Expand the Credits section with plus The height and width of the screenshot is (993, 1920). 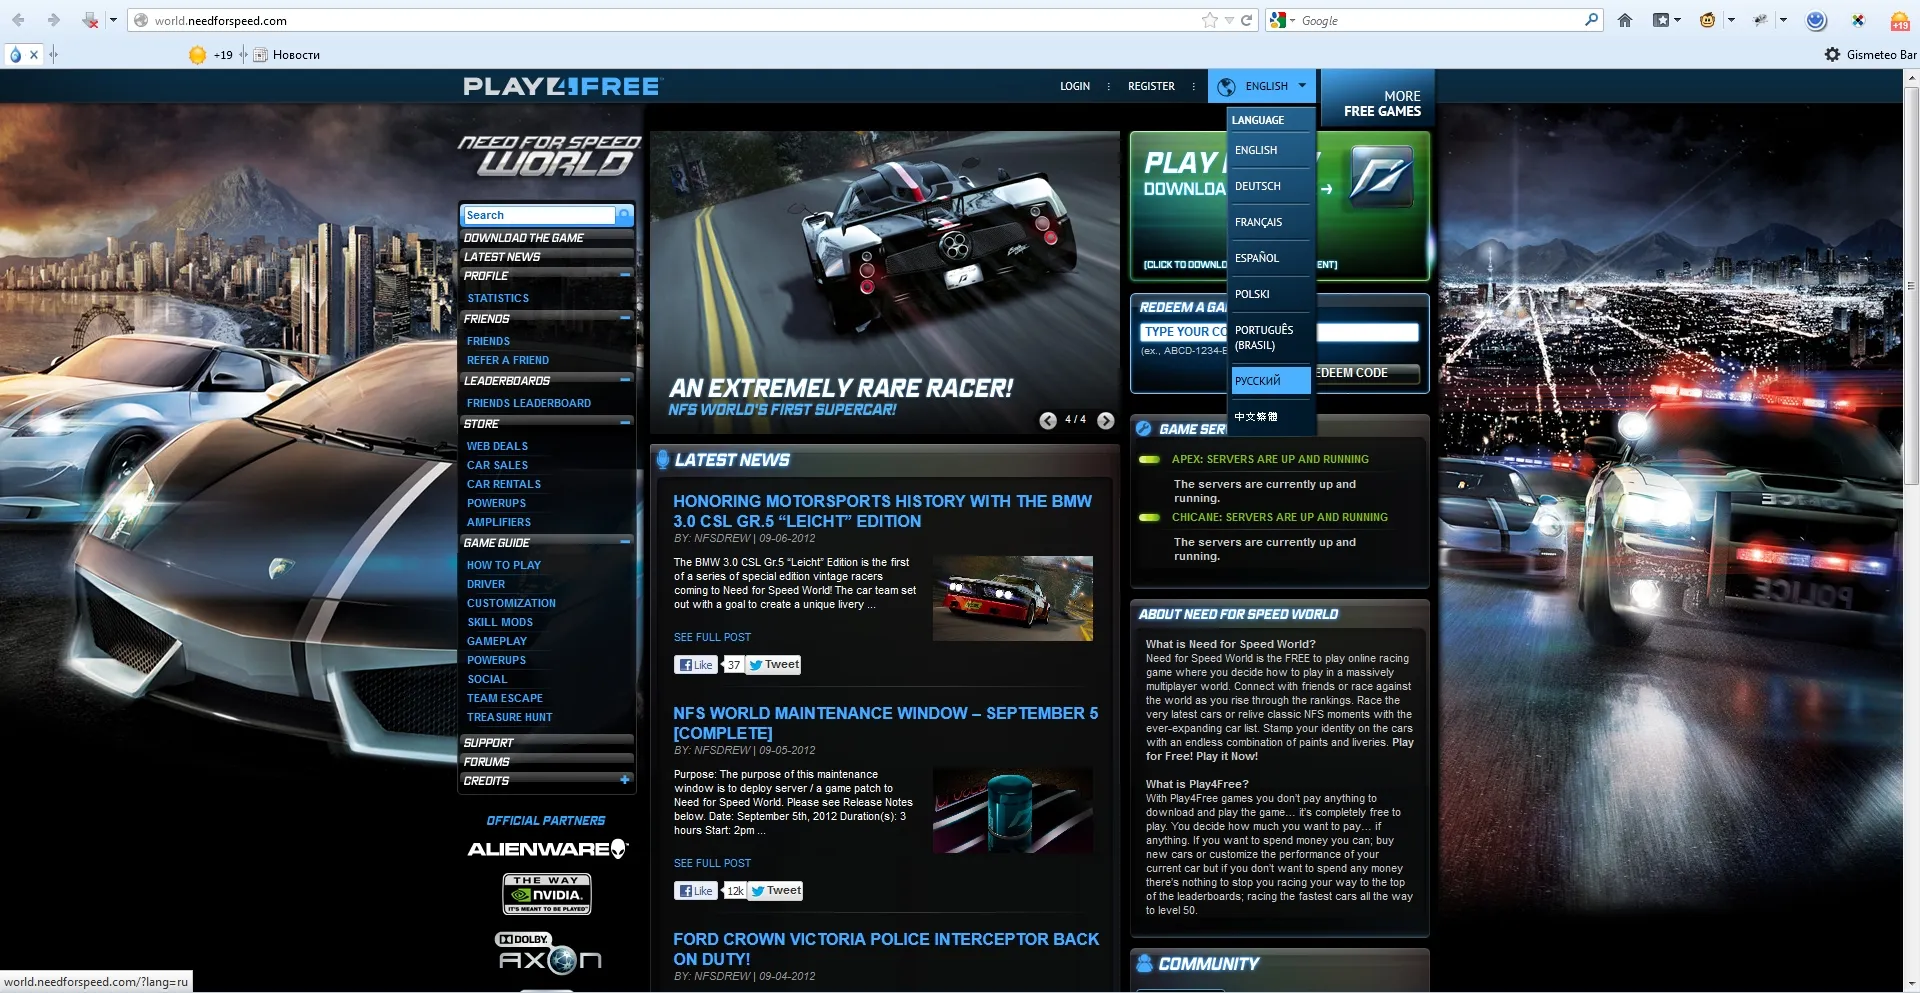pyautogui.click(x=625, y=780)
